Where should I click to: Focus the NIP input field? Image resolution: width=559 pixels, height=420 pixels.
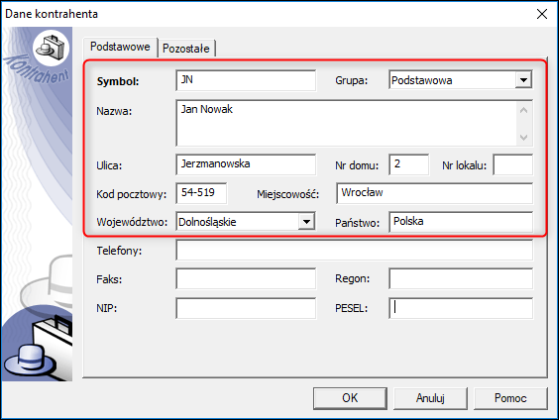click(x=246, y=308)
